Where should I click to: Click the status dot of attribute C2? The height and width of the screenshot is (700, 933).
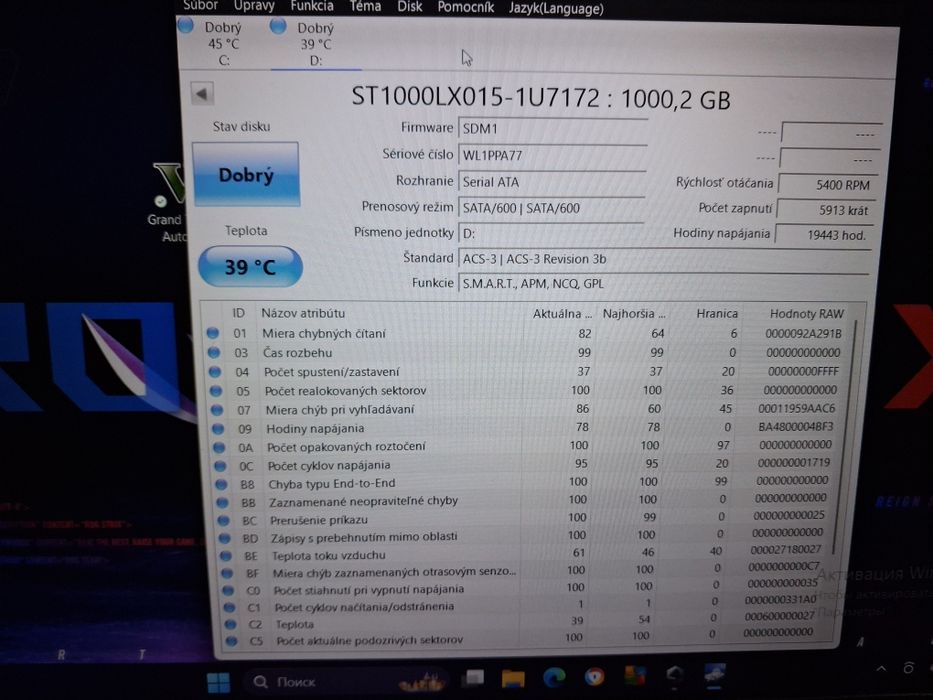(x=231, y=625)
